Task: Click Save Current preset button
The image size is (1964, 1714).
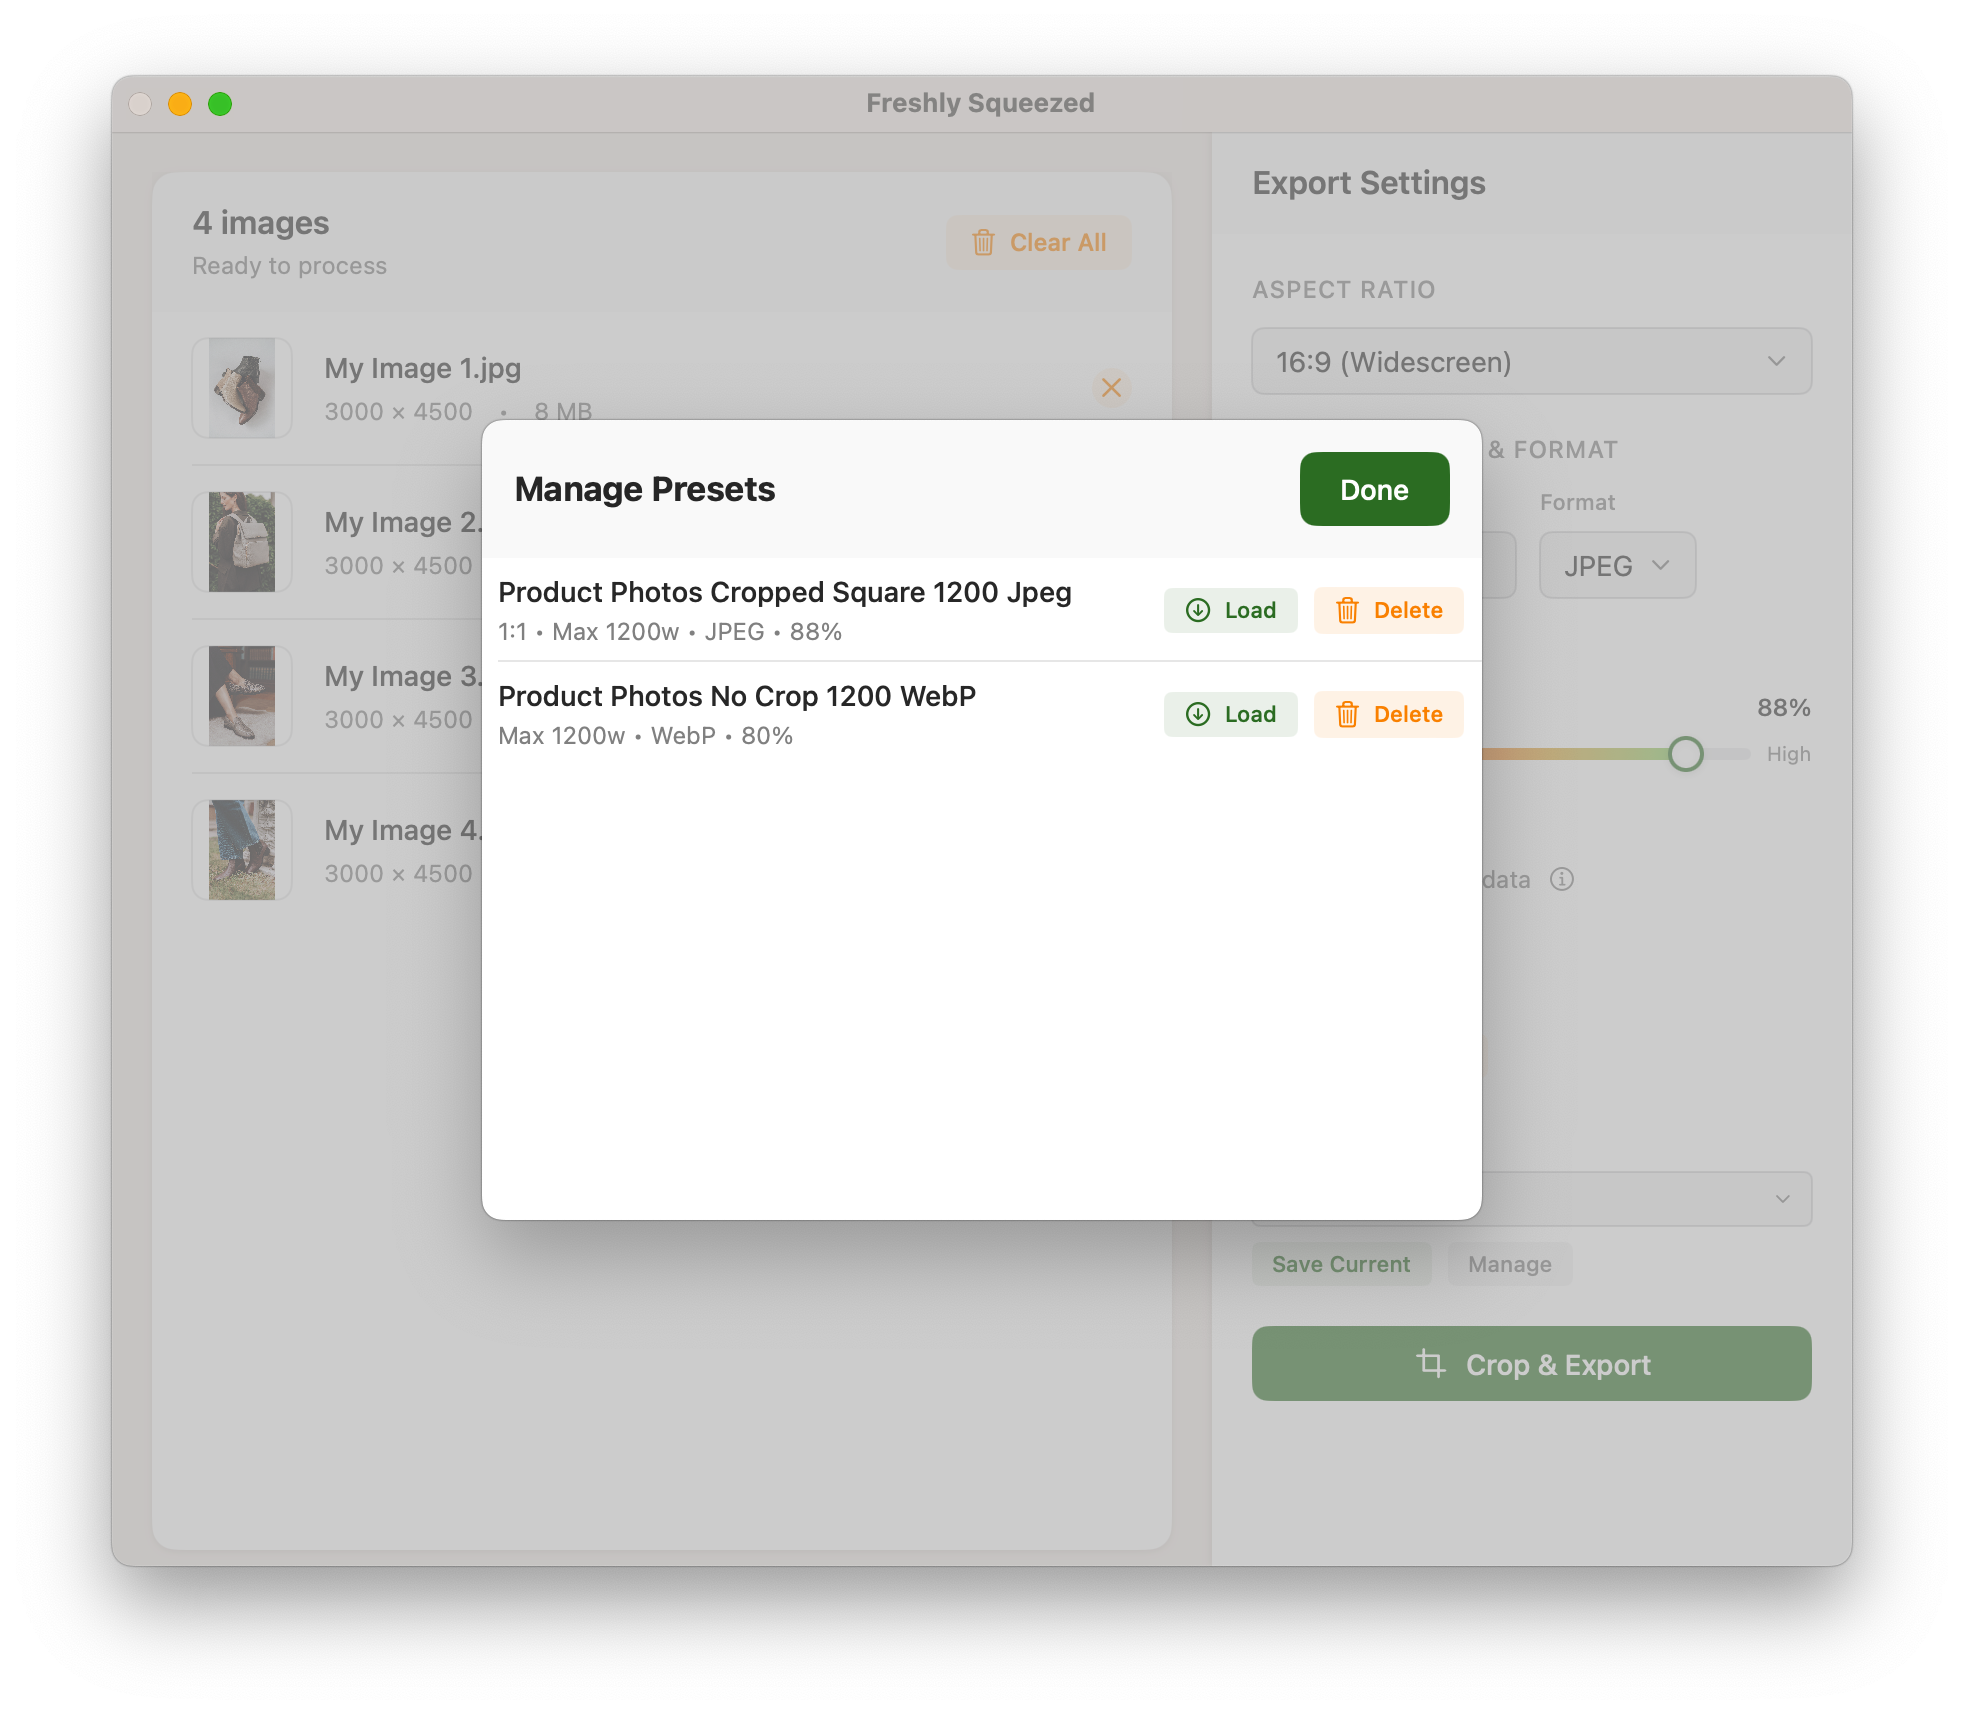Action: [x=1341, y=1264]
